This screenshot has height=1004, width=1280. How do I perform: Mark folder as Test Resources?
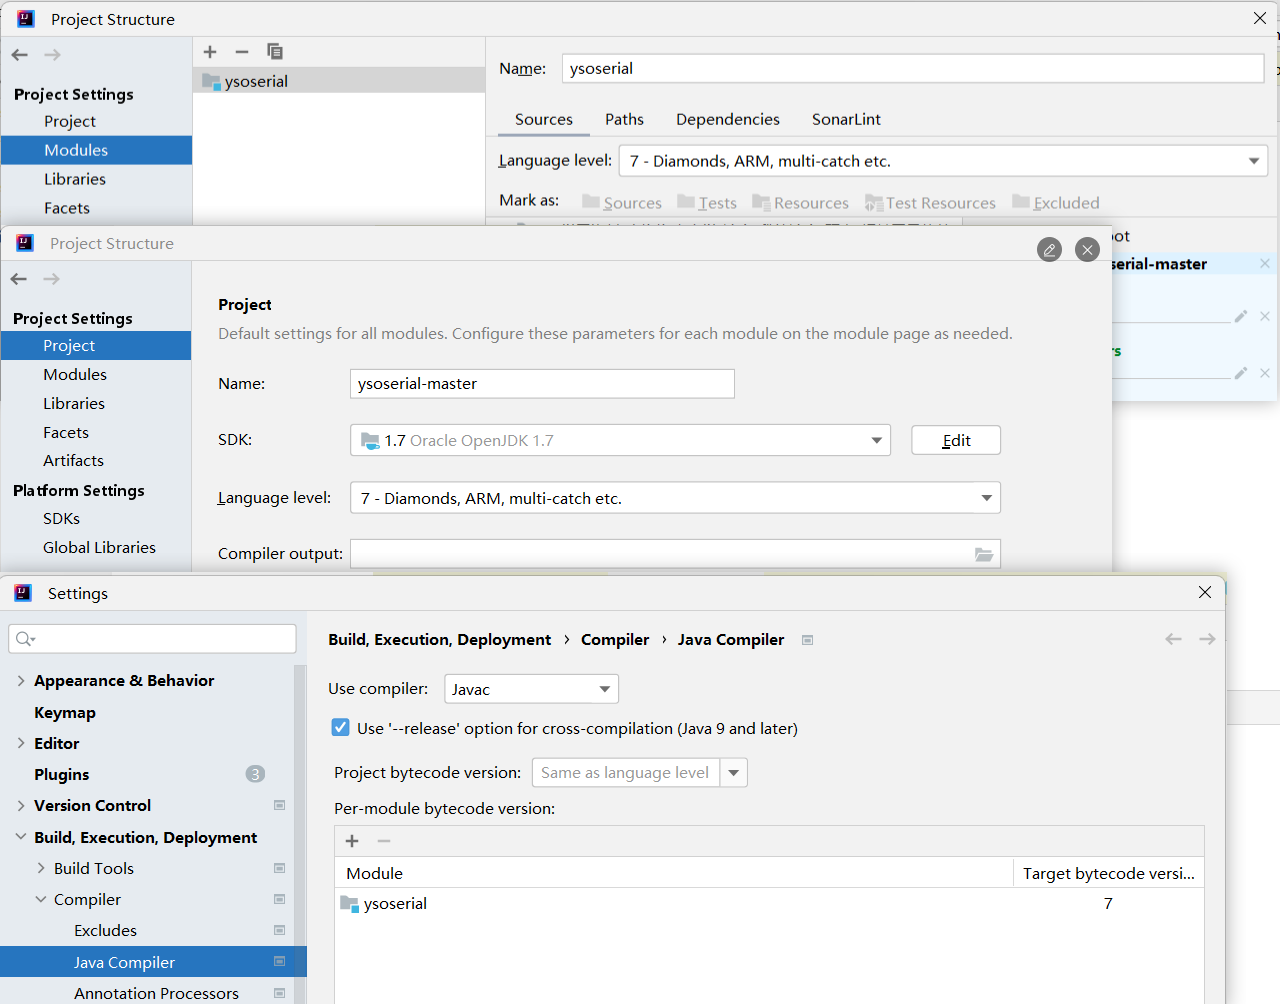[930, 203]
